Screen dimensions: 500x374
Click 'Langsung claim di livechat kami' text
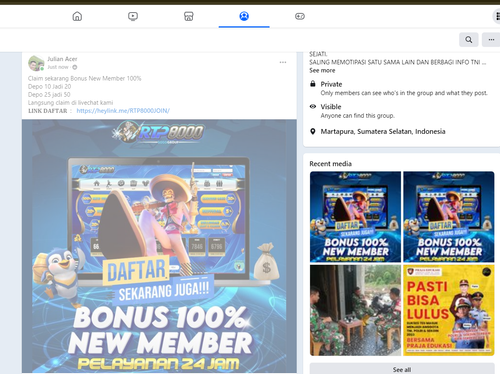[x=70, y=102]
